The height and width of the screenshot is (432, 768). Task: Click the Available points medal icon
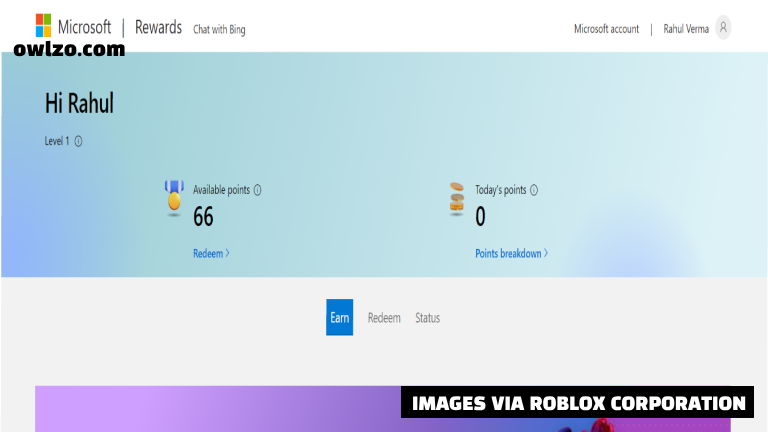[x=174, y=198]
